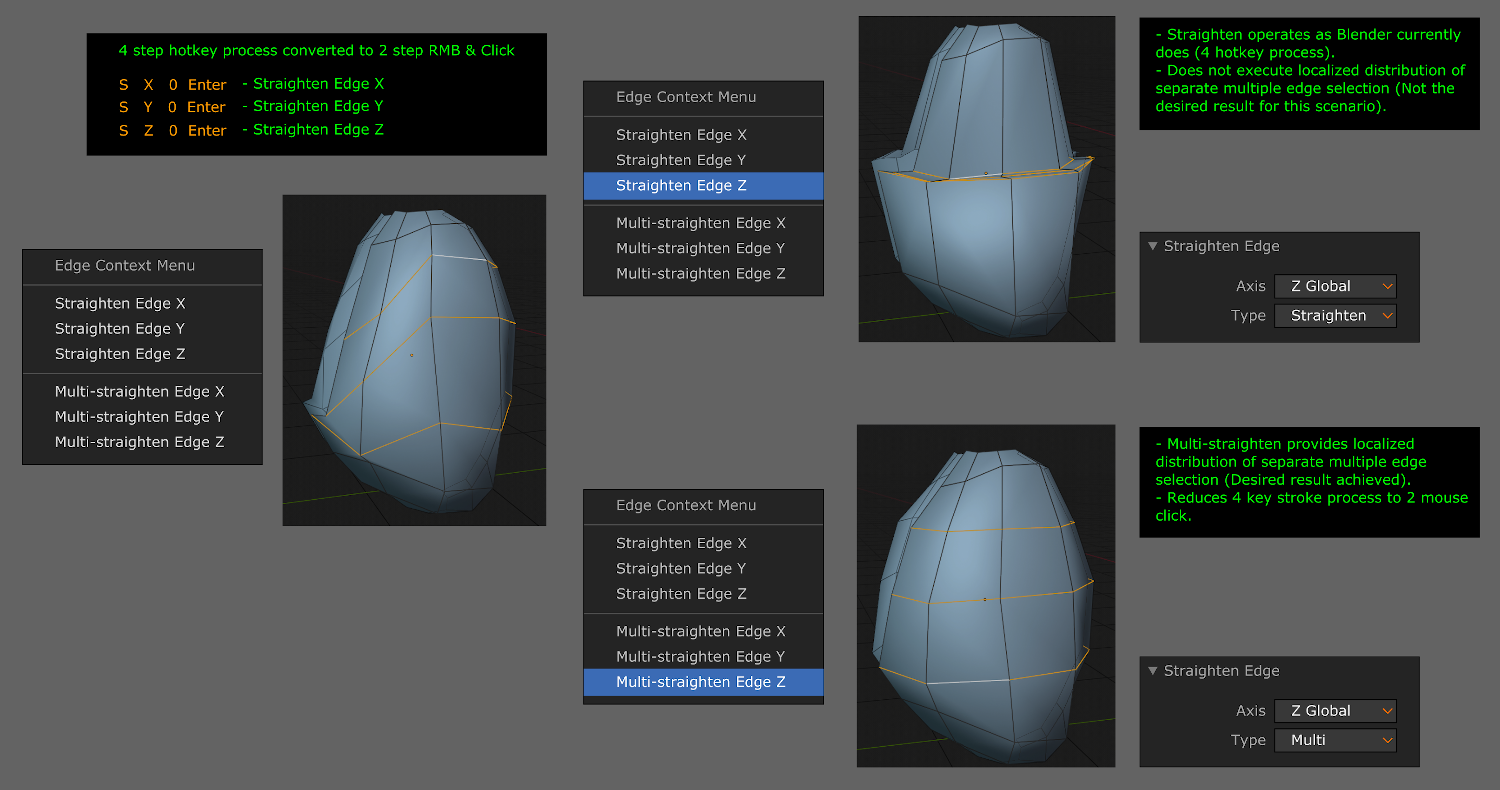This screenshot has height=790, width=1500.
Task: Click the 'S Y 0 Enter' hotkey text
Action: (173, 107)
